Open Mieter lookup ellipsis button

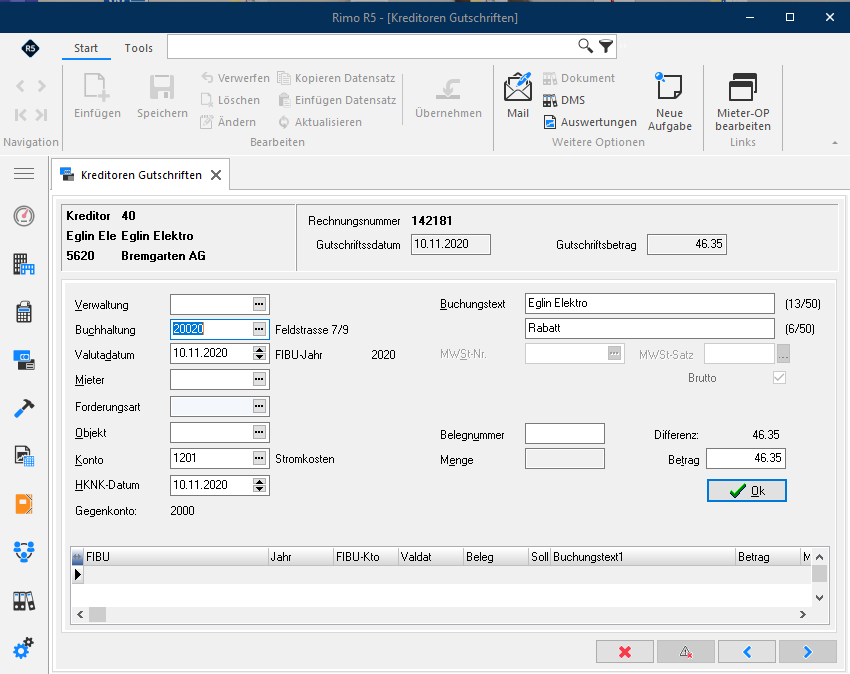(x=259, y=379)
